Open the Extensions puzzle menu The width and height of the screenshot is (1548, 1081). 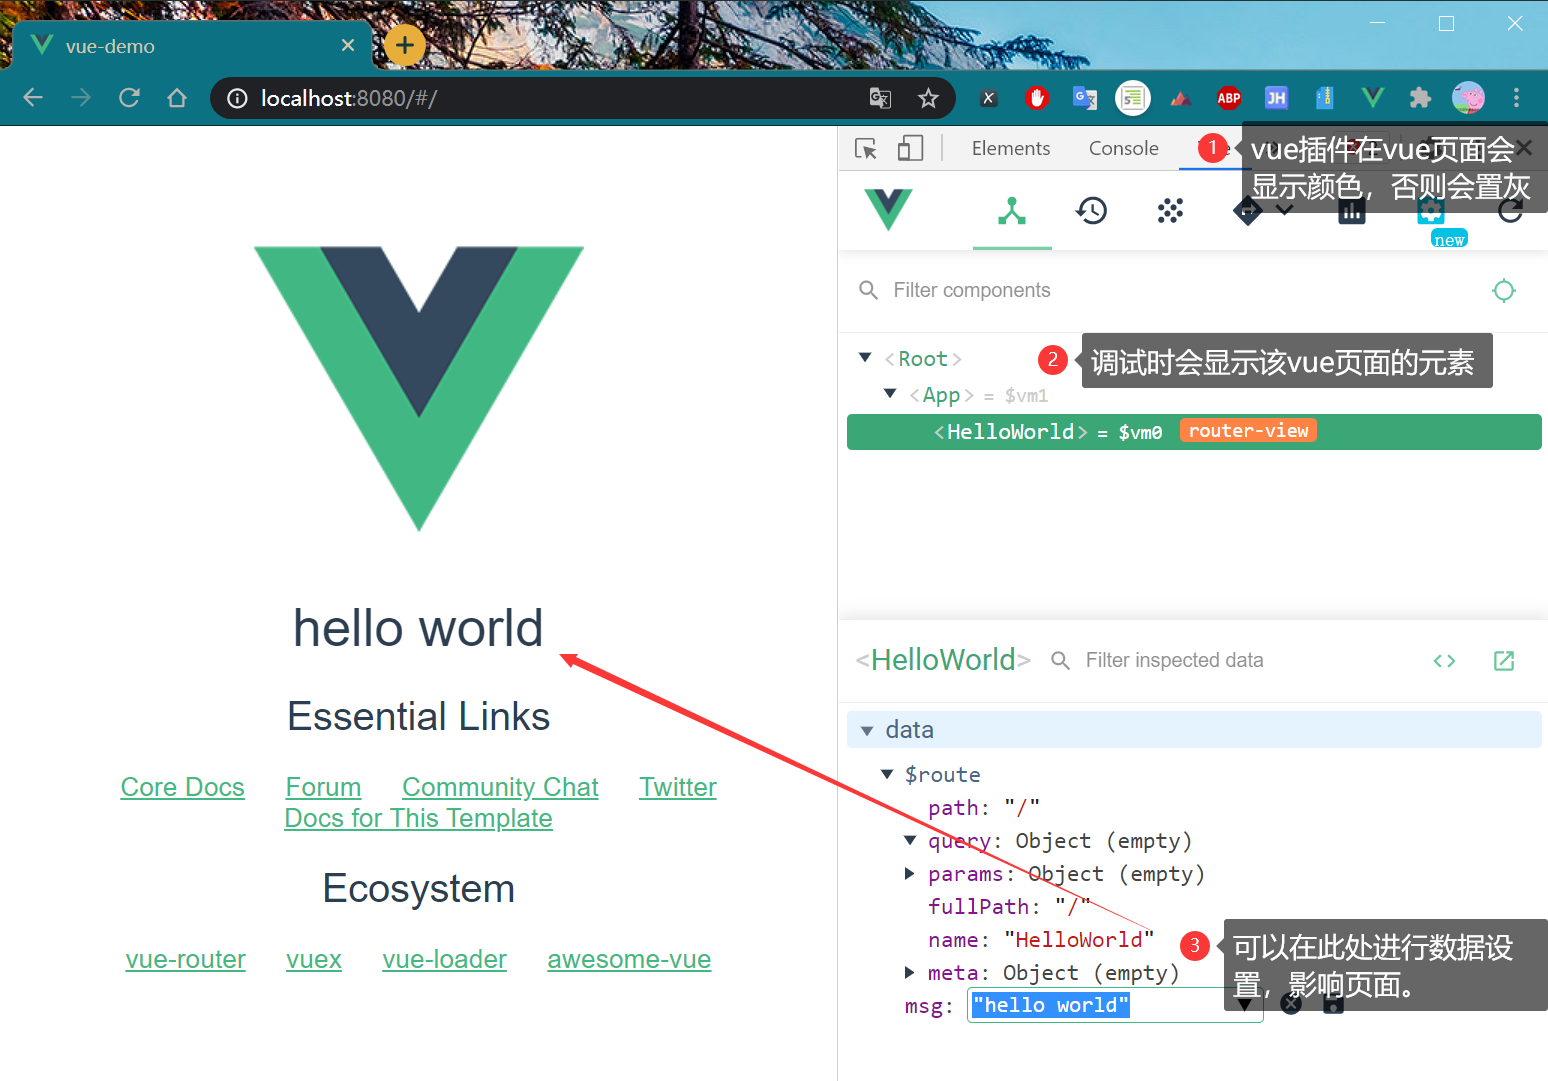(x=1420, y=98)
